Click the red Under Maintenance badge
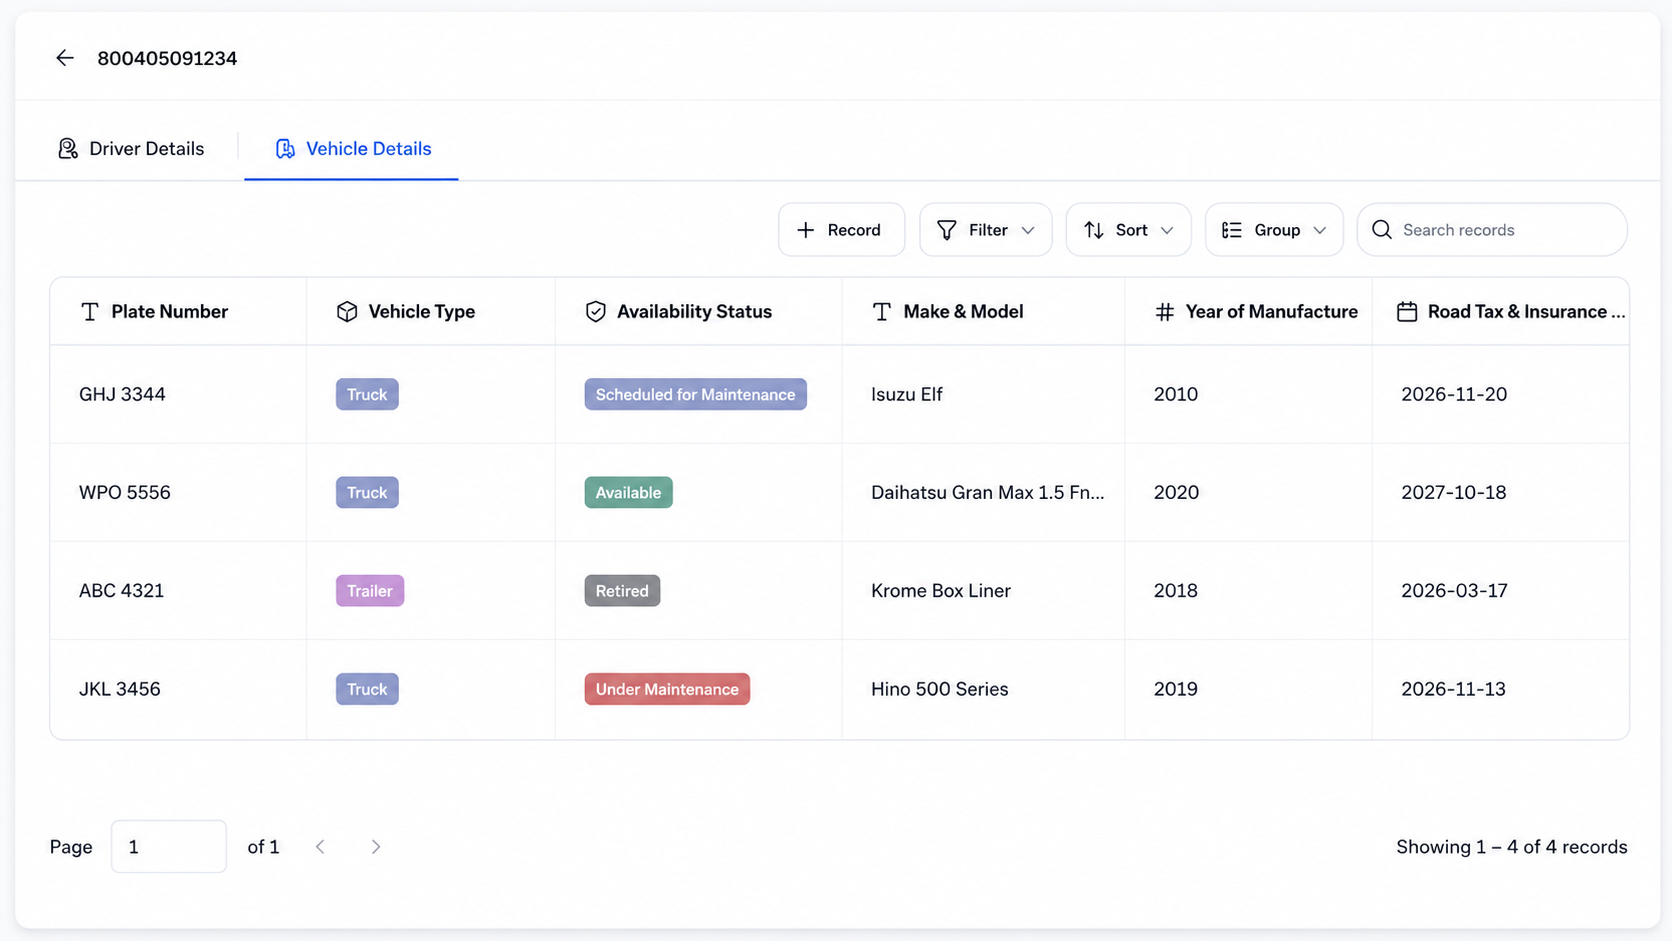The height and width of the screenshot is (941, 1672). 667,689
